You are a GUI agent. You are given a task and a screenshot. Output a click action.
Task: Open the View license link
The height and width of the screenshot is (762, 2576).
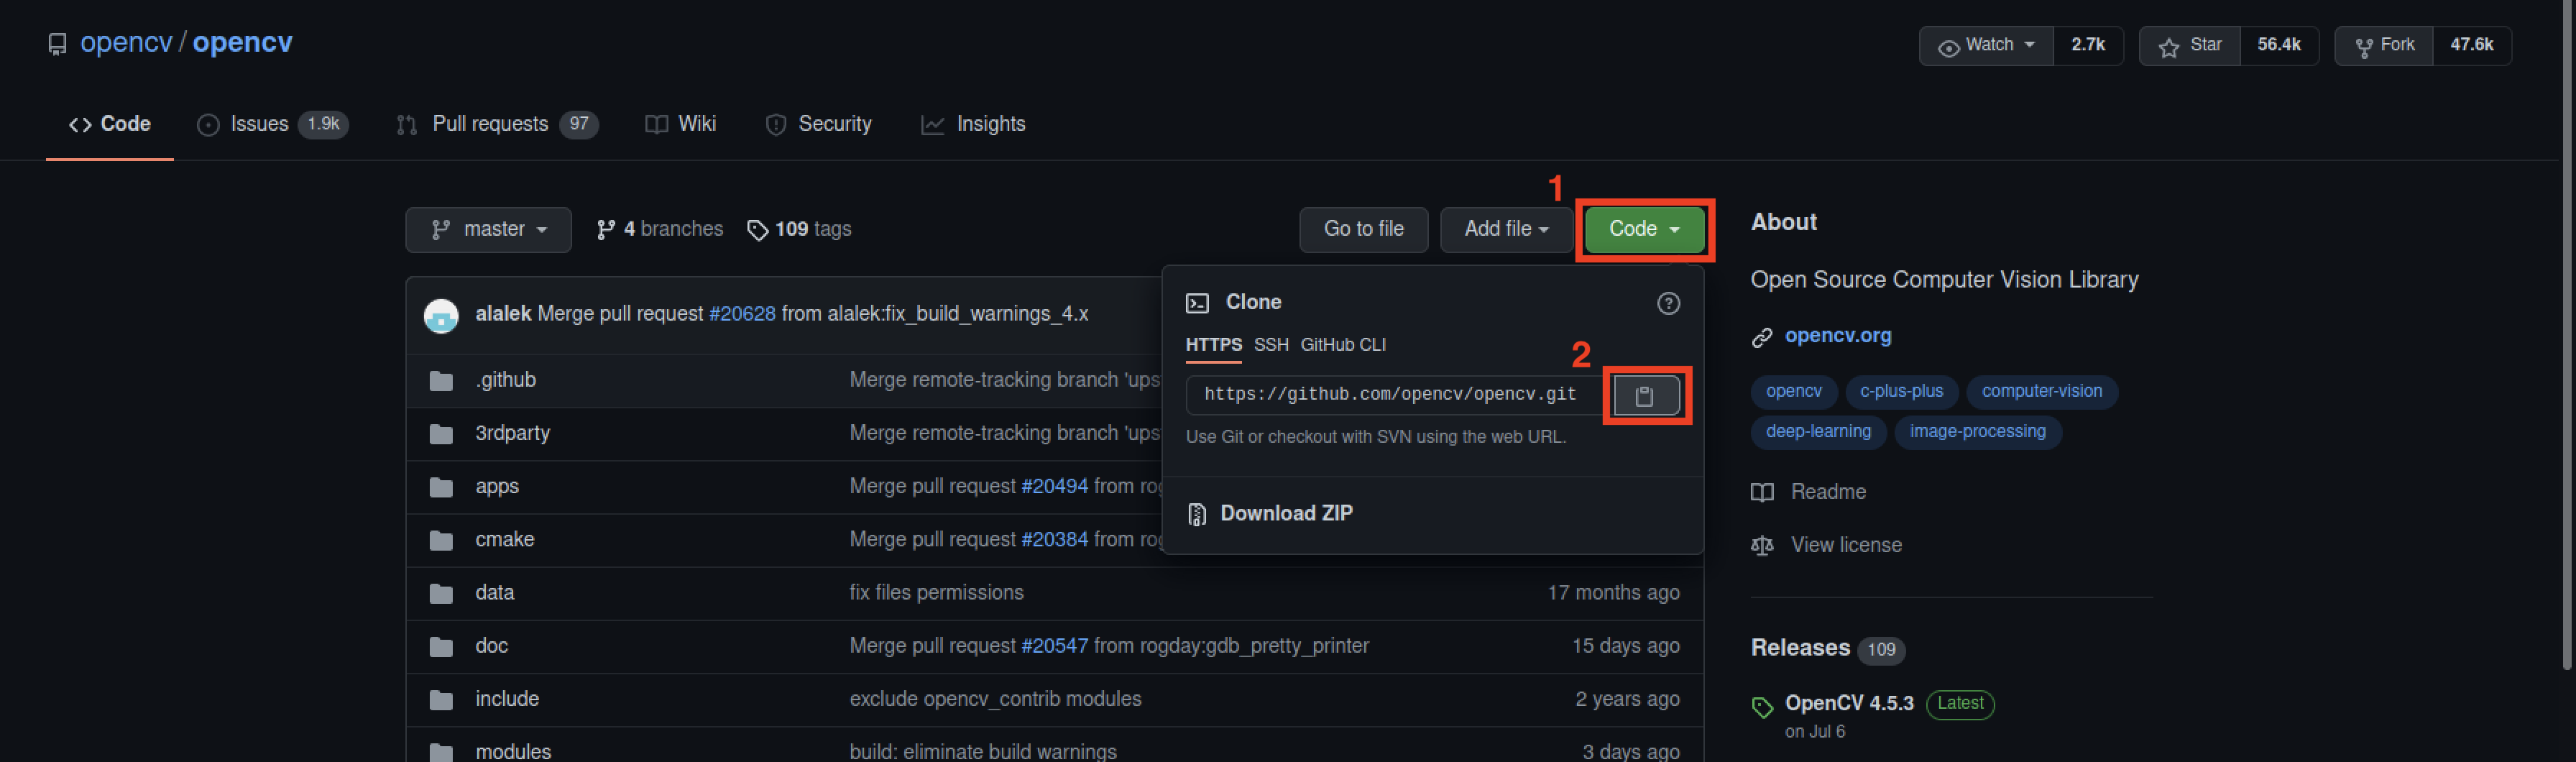pos(1846,545)
